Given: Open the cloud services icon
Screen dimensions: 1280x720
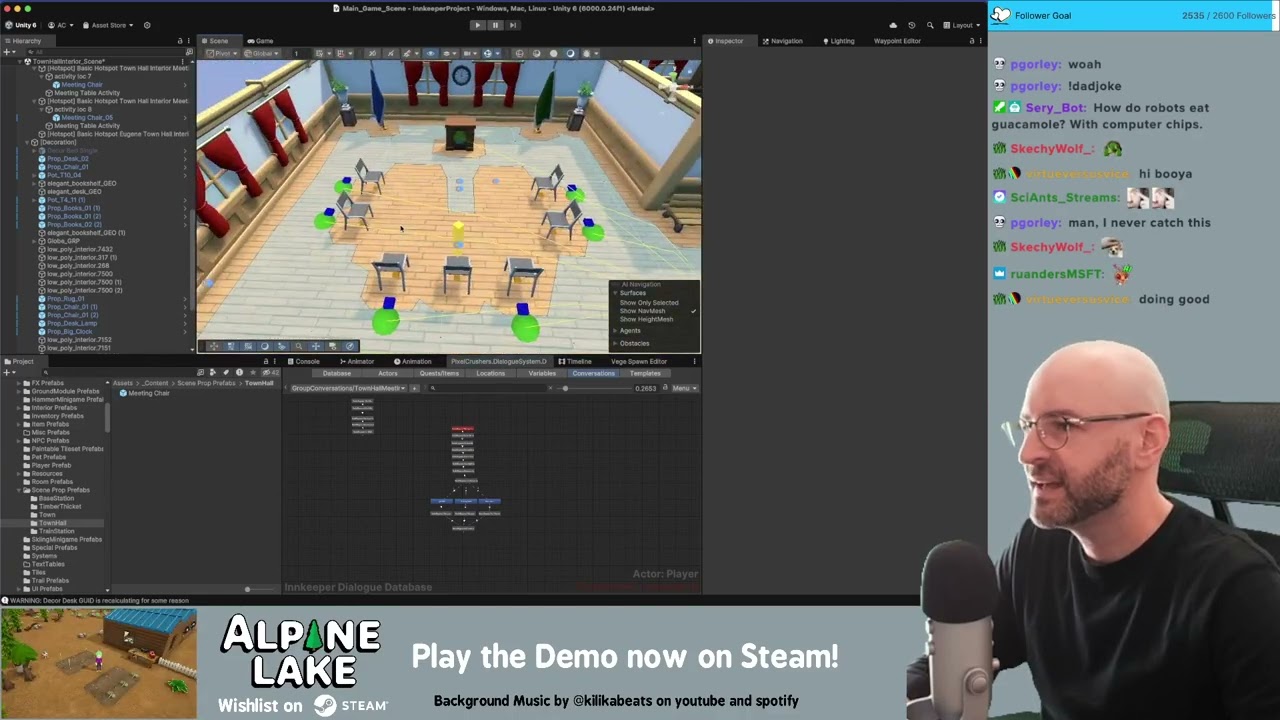Looking at the screenshot, I should pos(893,25).
